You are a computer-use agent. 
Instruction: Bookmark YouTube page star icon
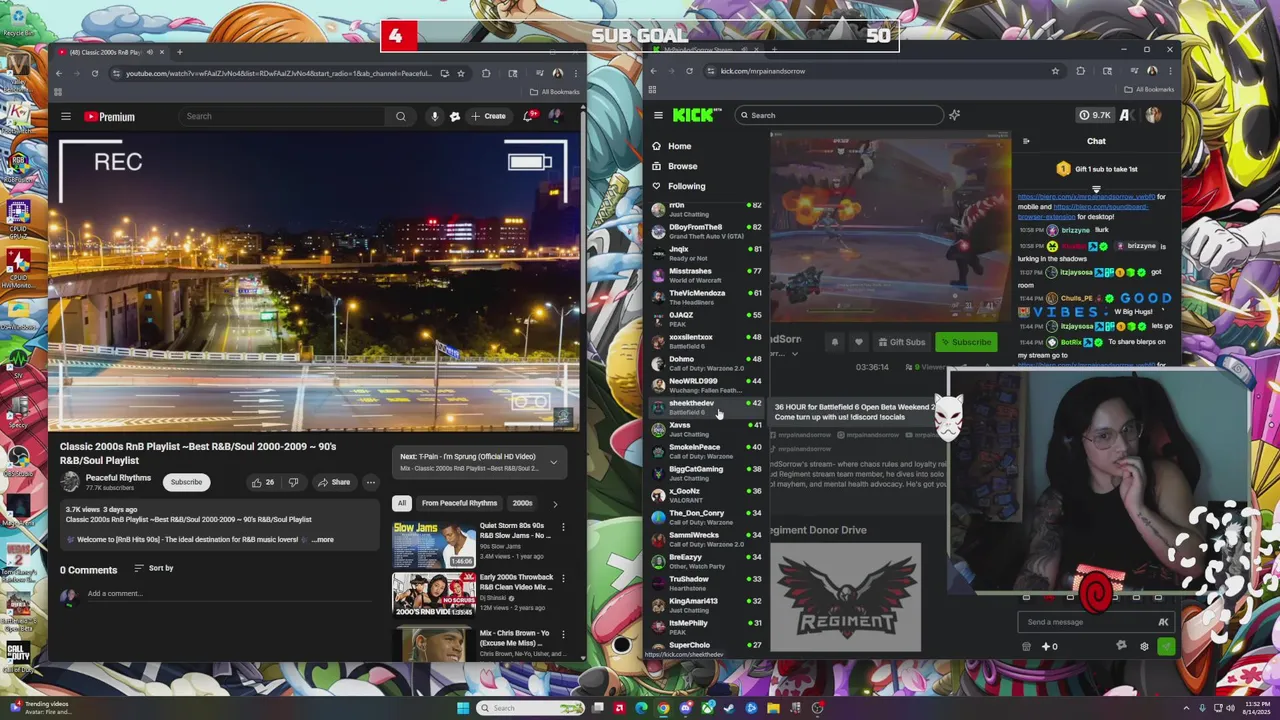(x=460, y=73)
